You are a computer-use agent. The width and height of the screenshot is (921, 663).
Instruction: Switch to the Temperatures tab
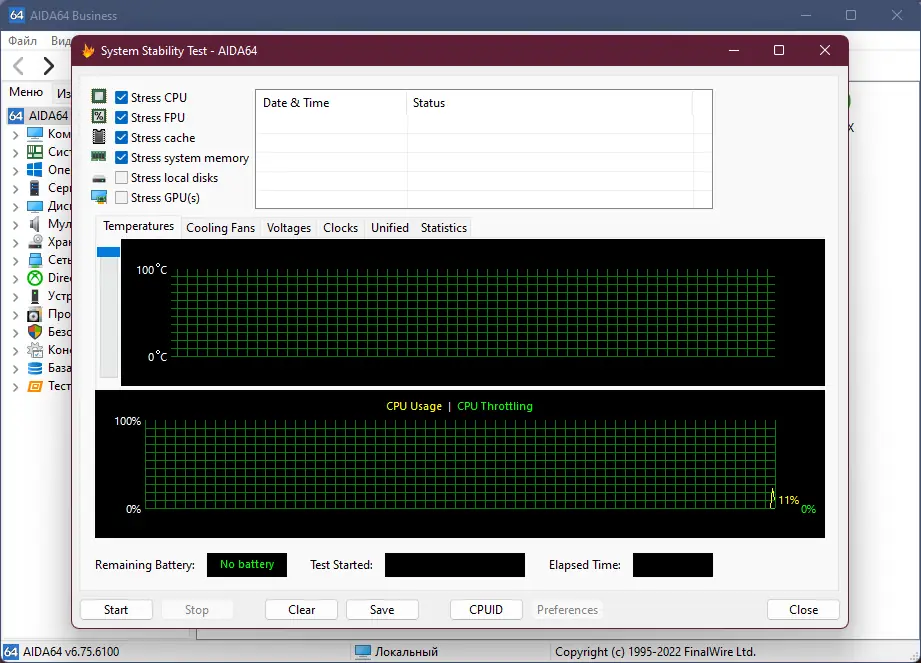(139, 226)
